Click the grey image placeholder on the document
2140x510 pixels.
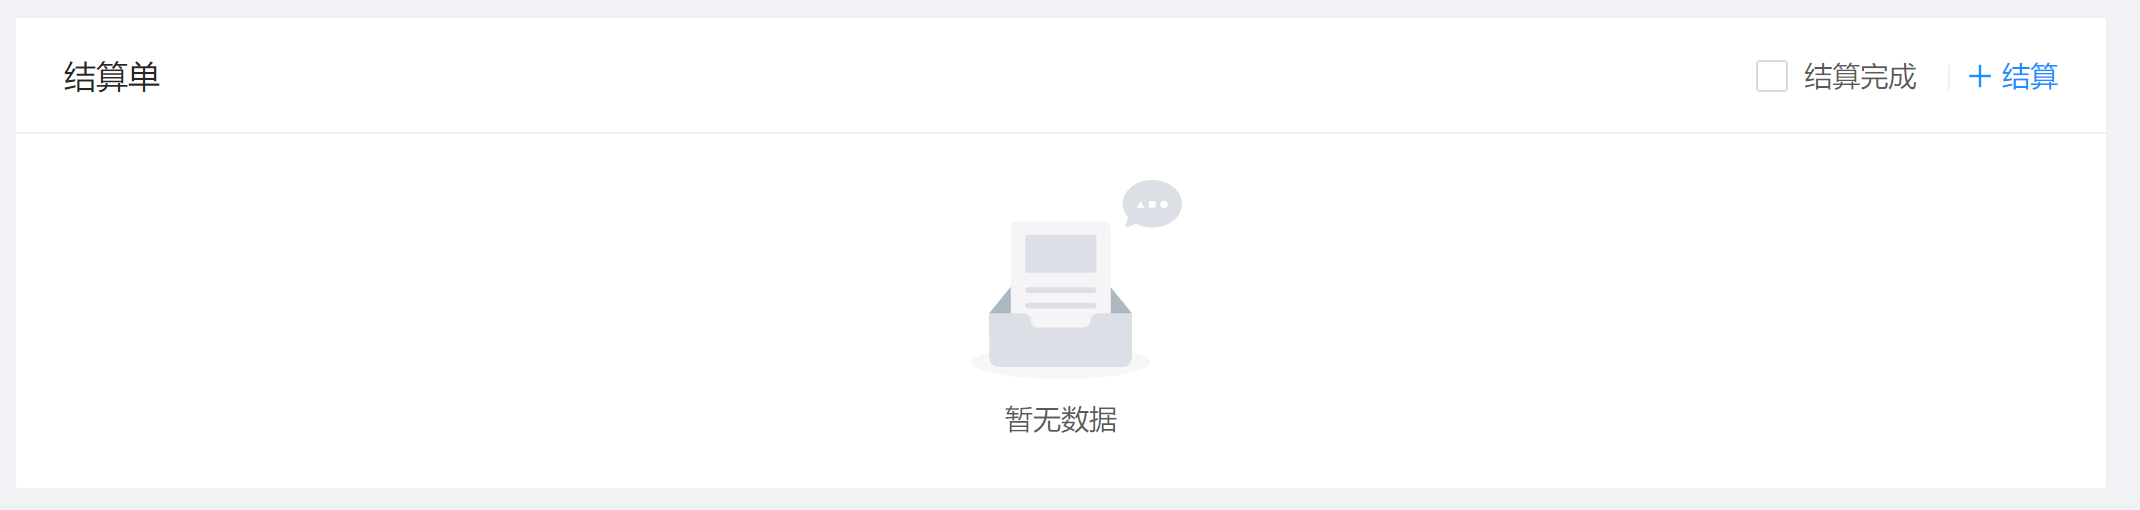pyautogui.click(x=1060, y=253)
